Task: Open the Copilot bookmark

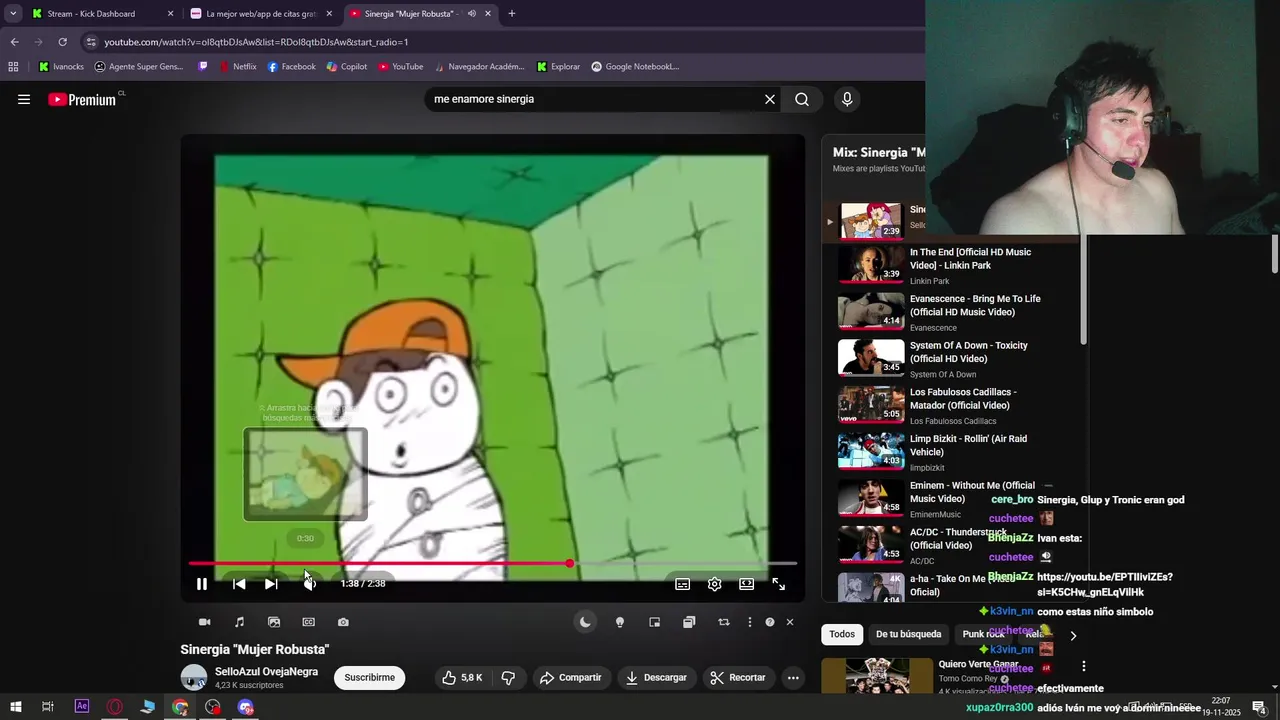Action: [347, 67]
